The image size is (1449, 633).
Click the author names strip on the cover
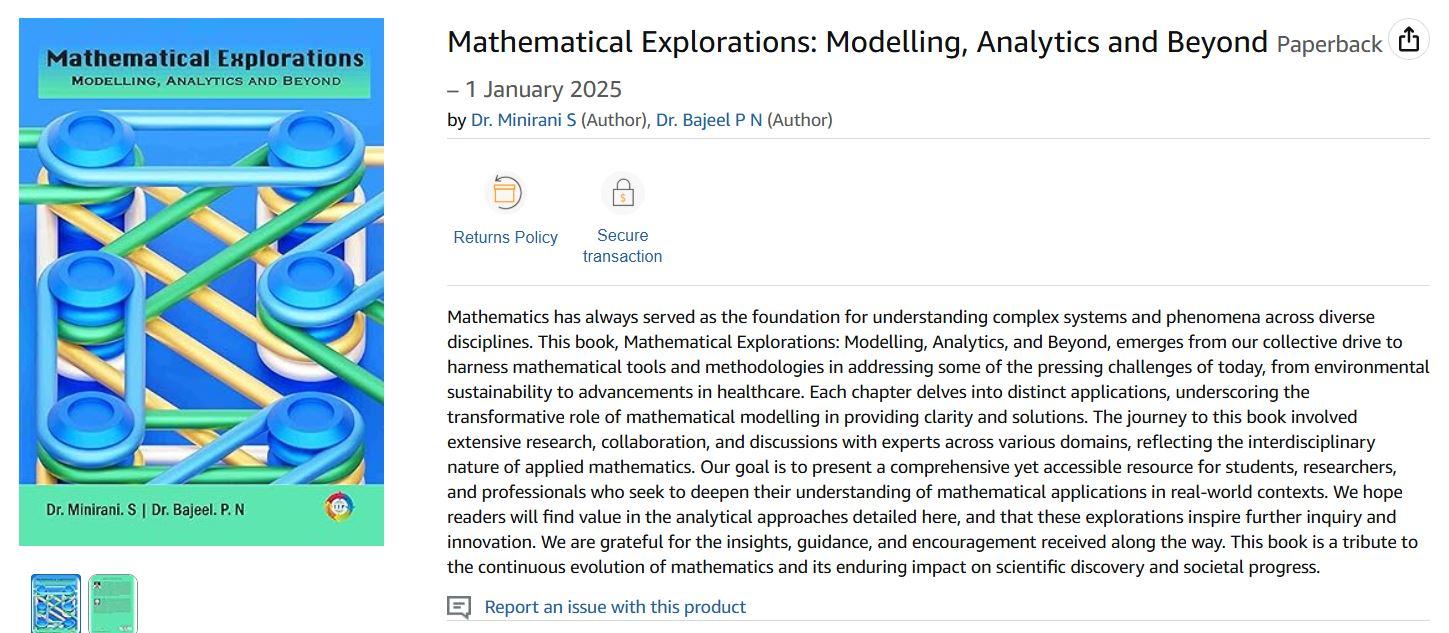tap(146, 510)
